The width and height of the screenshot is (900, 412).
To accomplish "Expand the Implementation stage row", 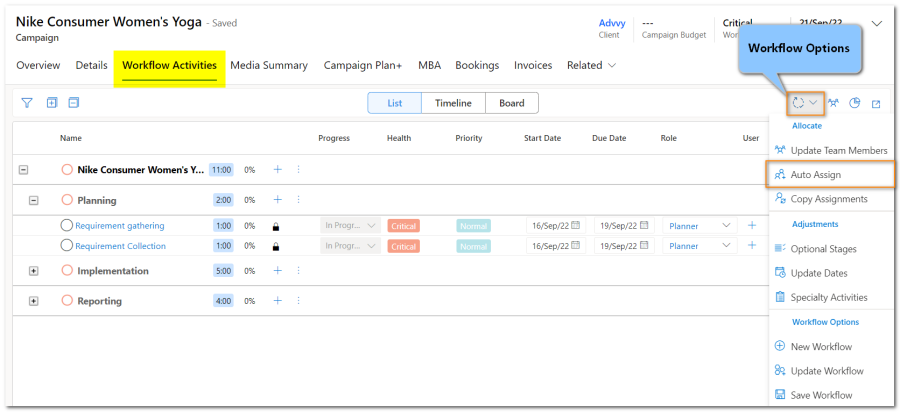I will pyautogui.click(x=33, y=271).
